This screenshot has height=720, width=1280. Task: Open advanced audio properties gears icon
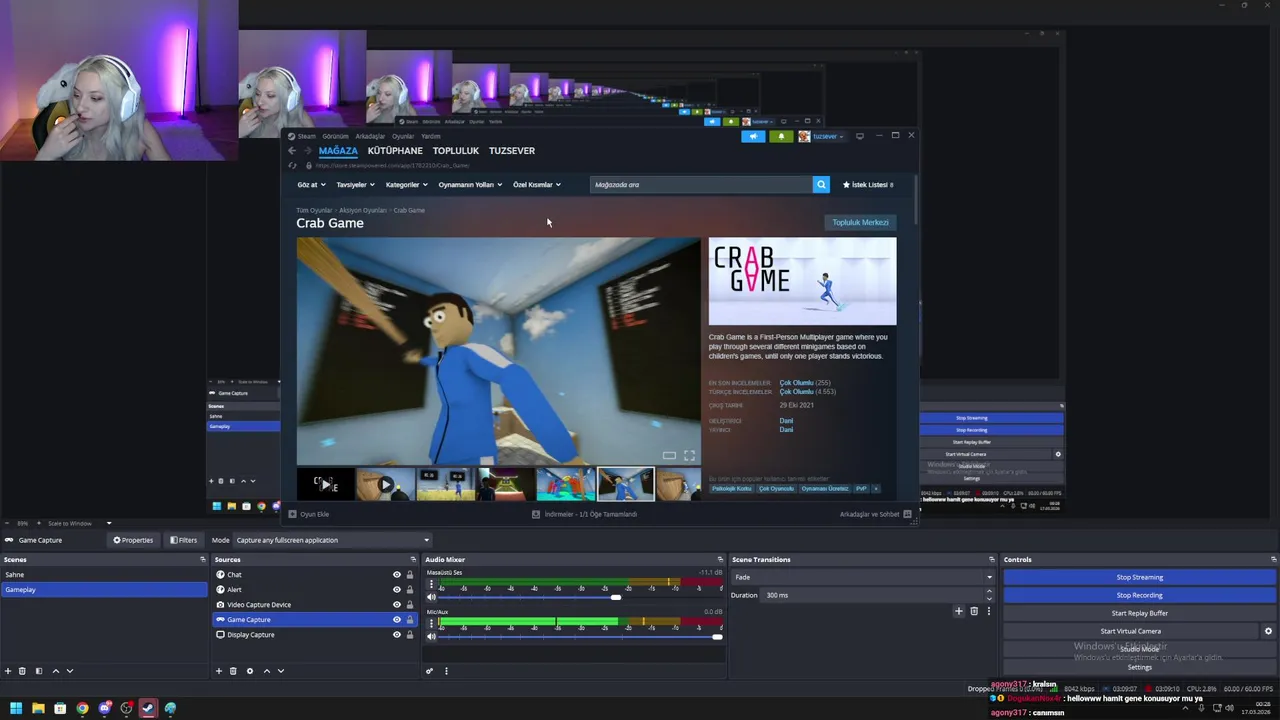(430, 671)
